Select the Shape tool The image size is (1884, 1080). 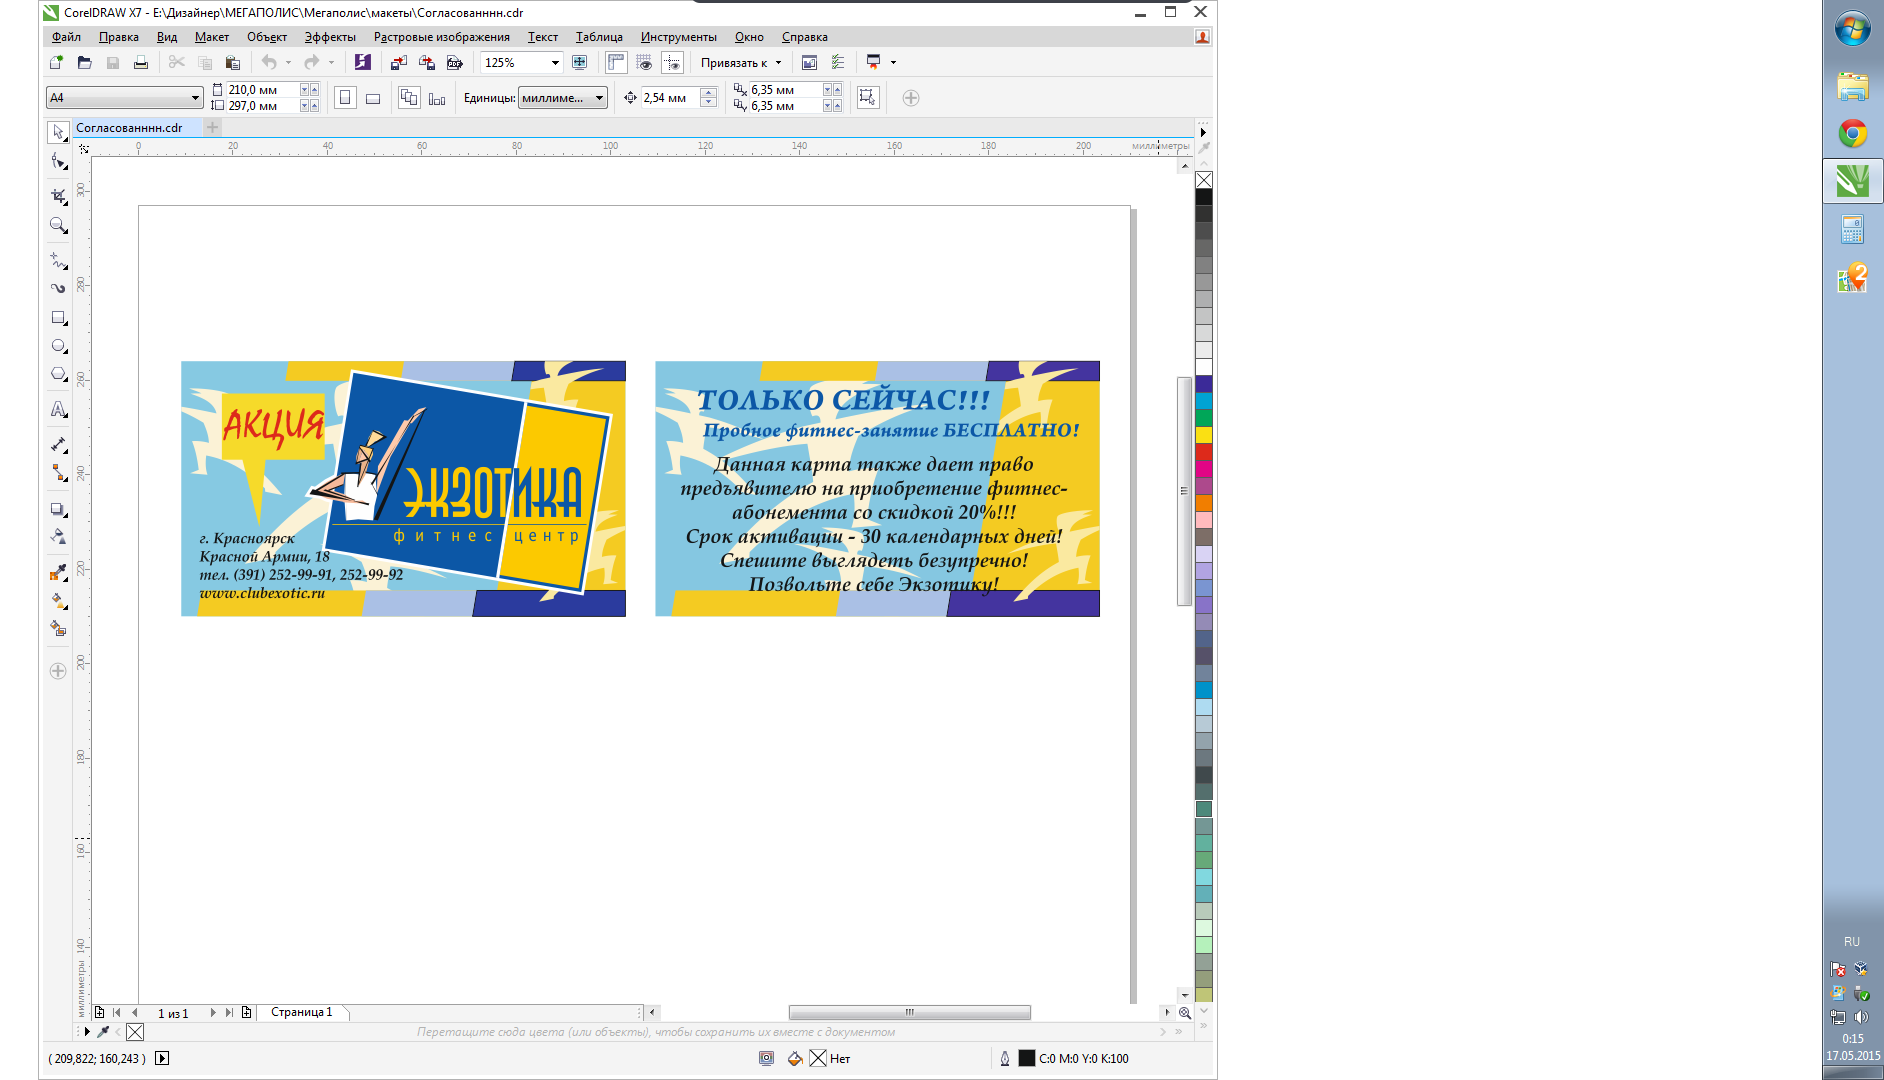click(x=58, y=162)
